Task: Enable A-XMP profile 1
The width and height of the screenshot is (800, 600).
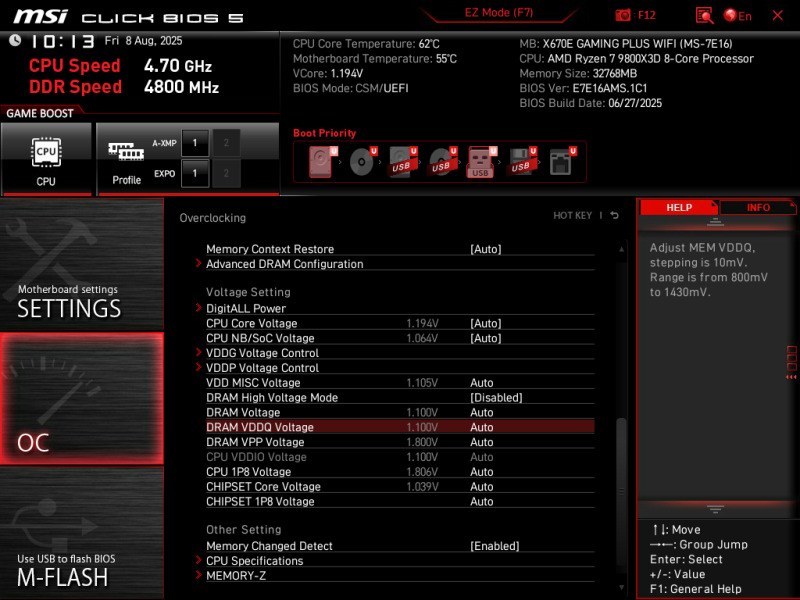Action: pyautogui.click(x=195, y=143)
